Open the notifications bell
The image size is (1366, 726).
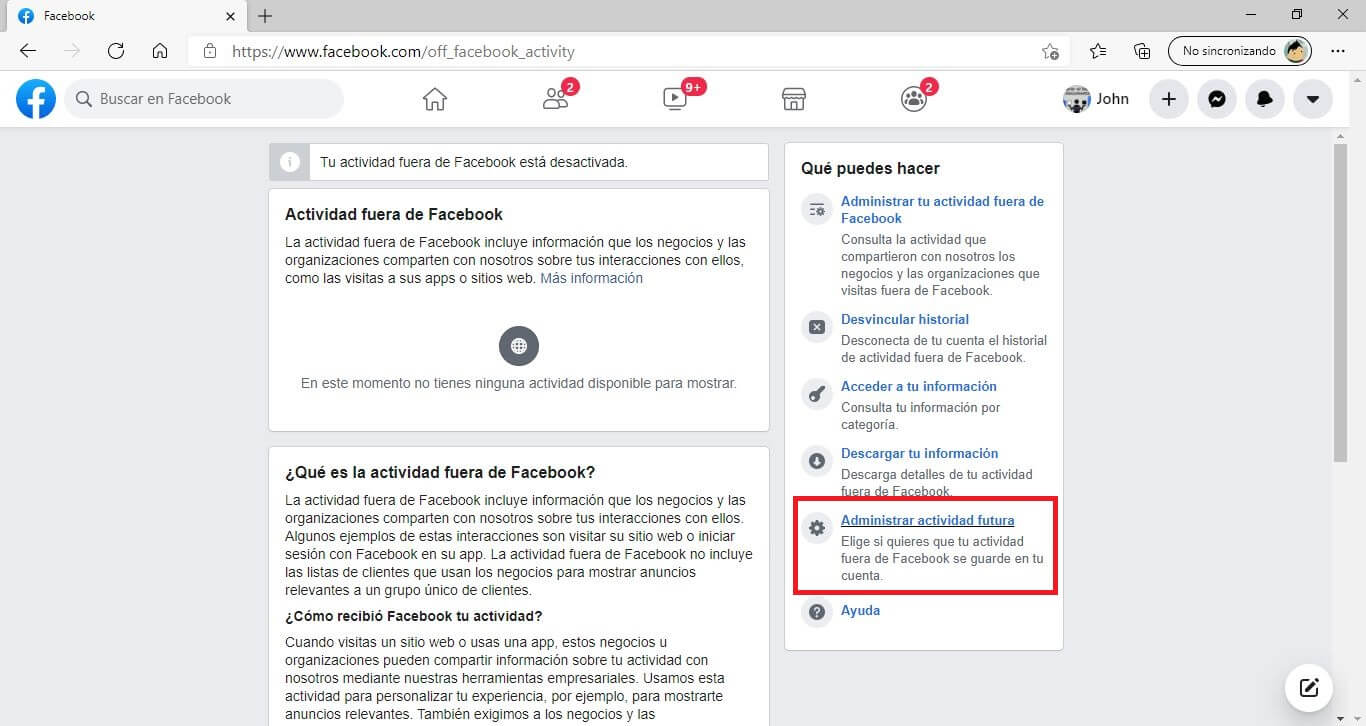tap(1265, 99)
